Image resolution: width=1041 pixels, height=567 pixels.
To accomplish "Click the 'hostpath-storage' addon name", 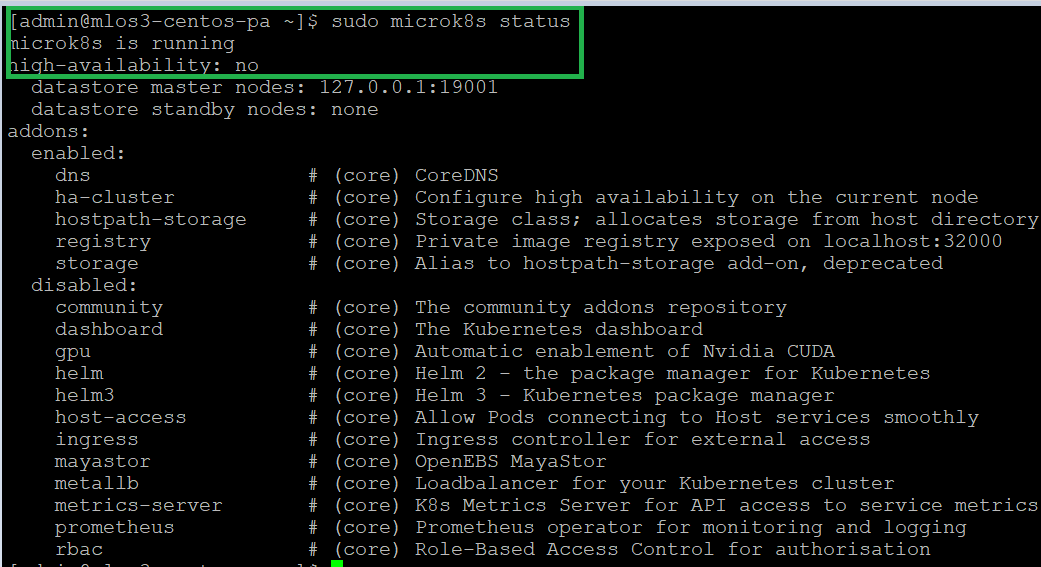I will click(150, 219).
